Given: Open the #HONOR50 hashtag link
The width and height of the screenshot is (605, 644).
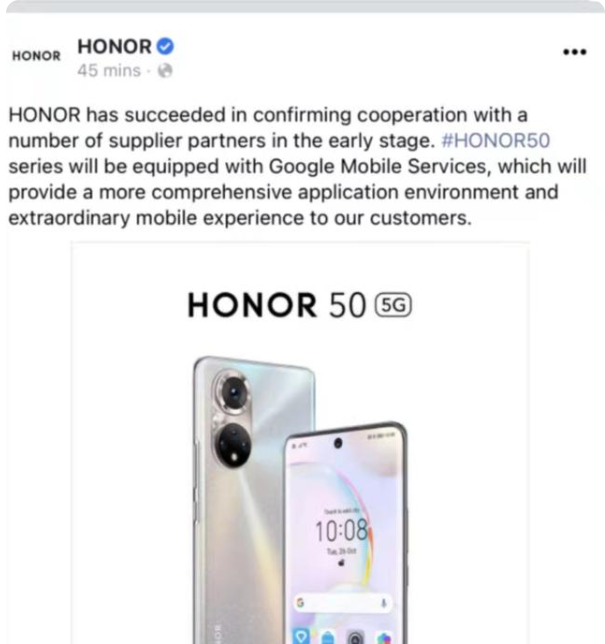Looking at the screenshot, I should tap(495, 140).
